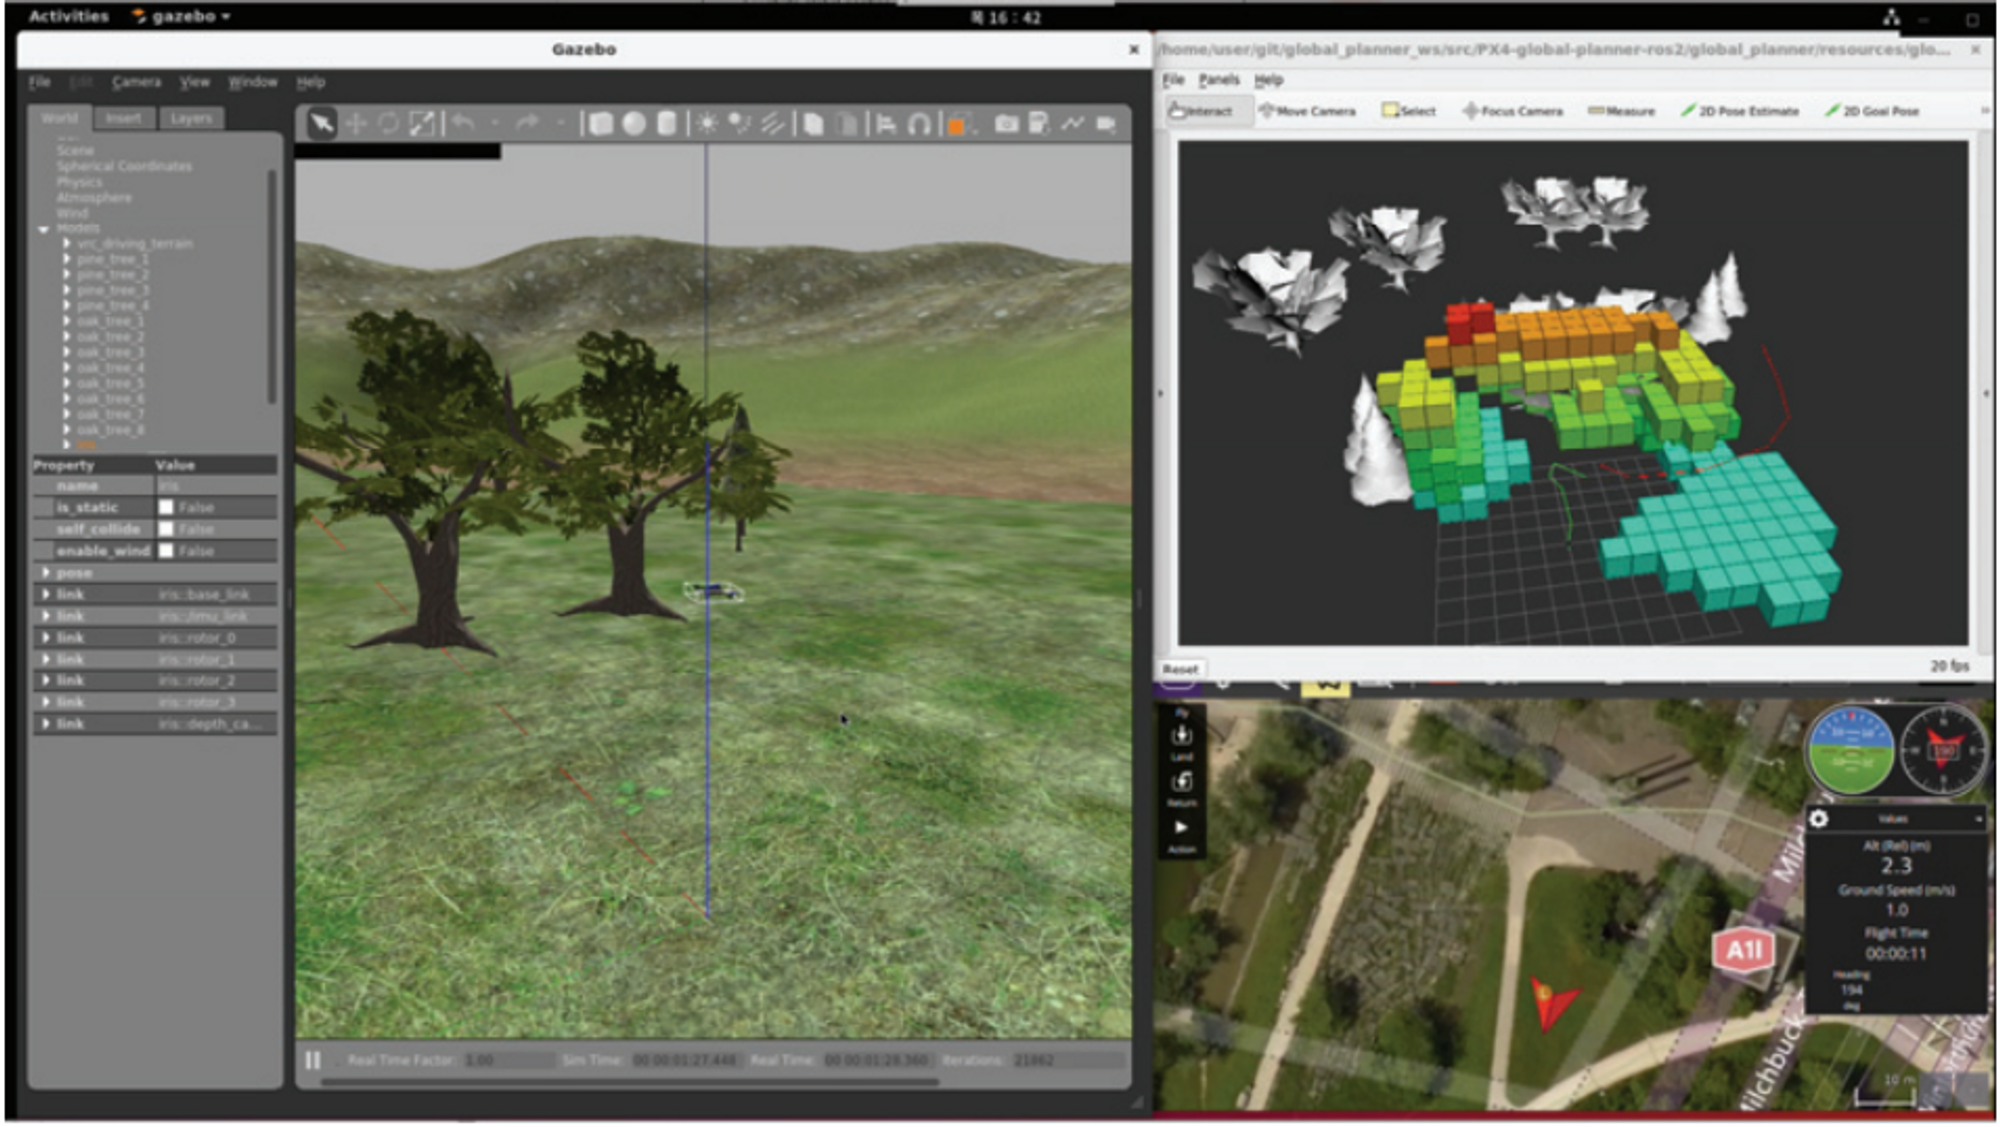Add a point light source
The width and height of the screenshot is (2000, 1127).
(x=706, y=123)
